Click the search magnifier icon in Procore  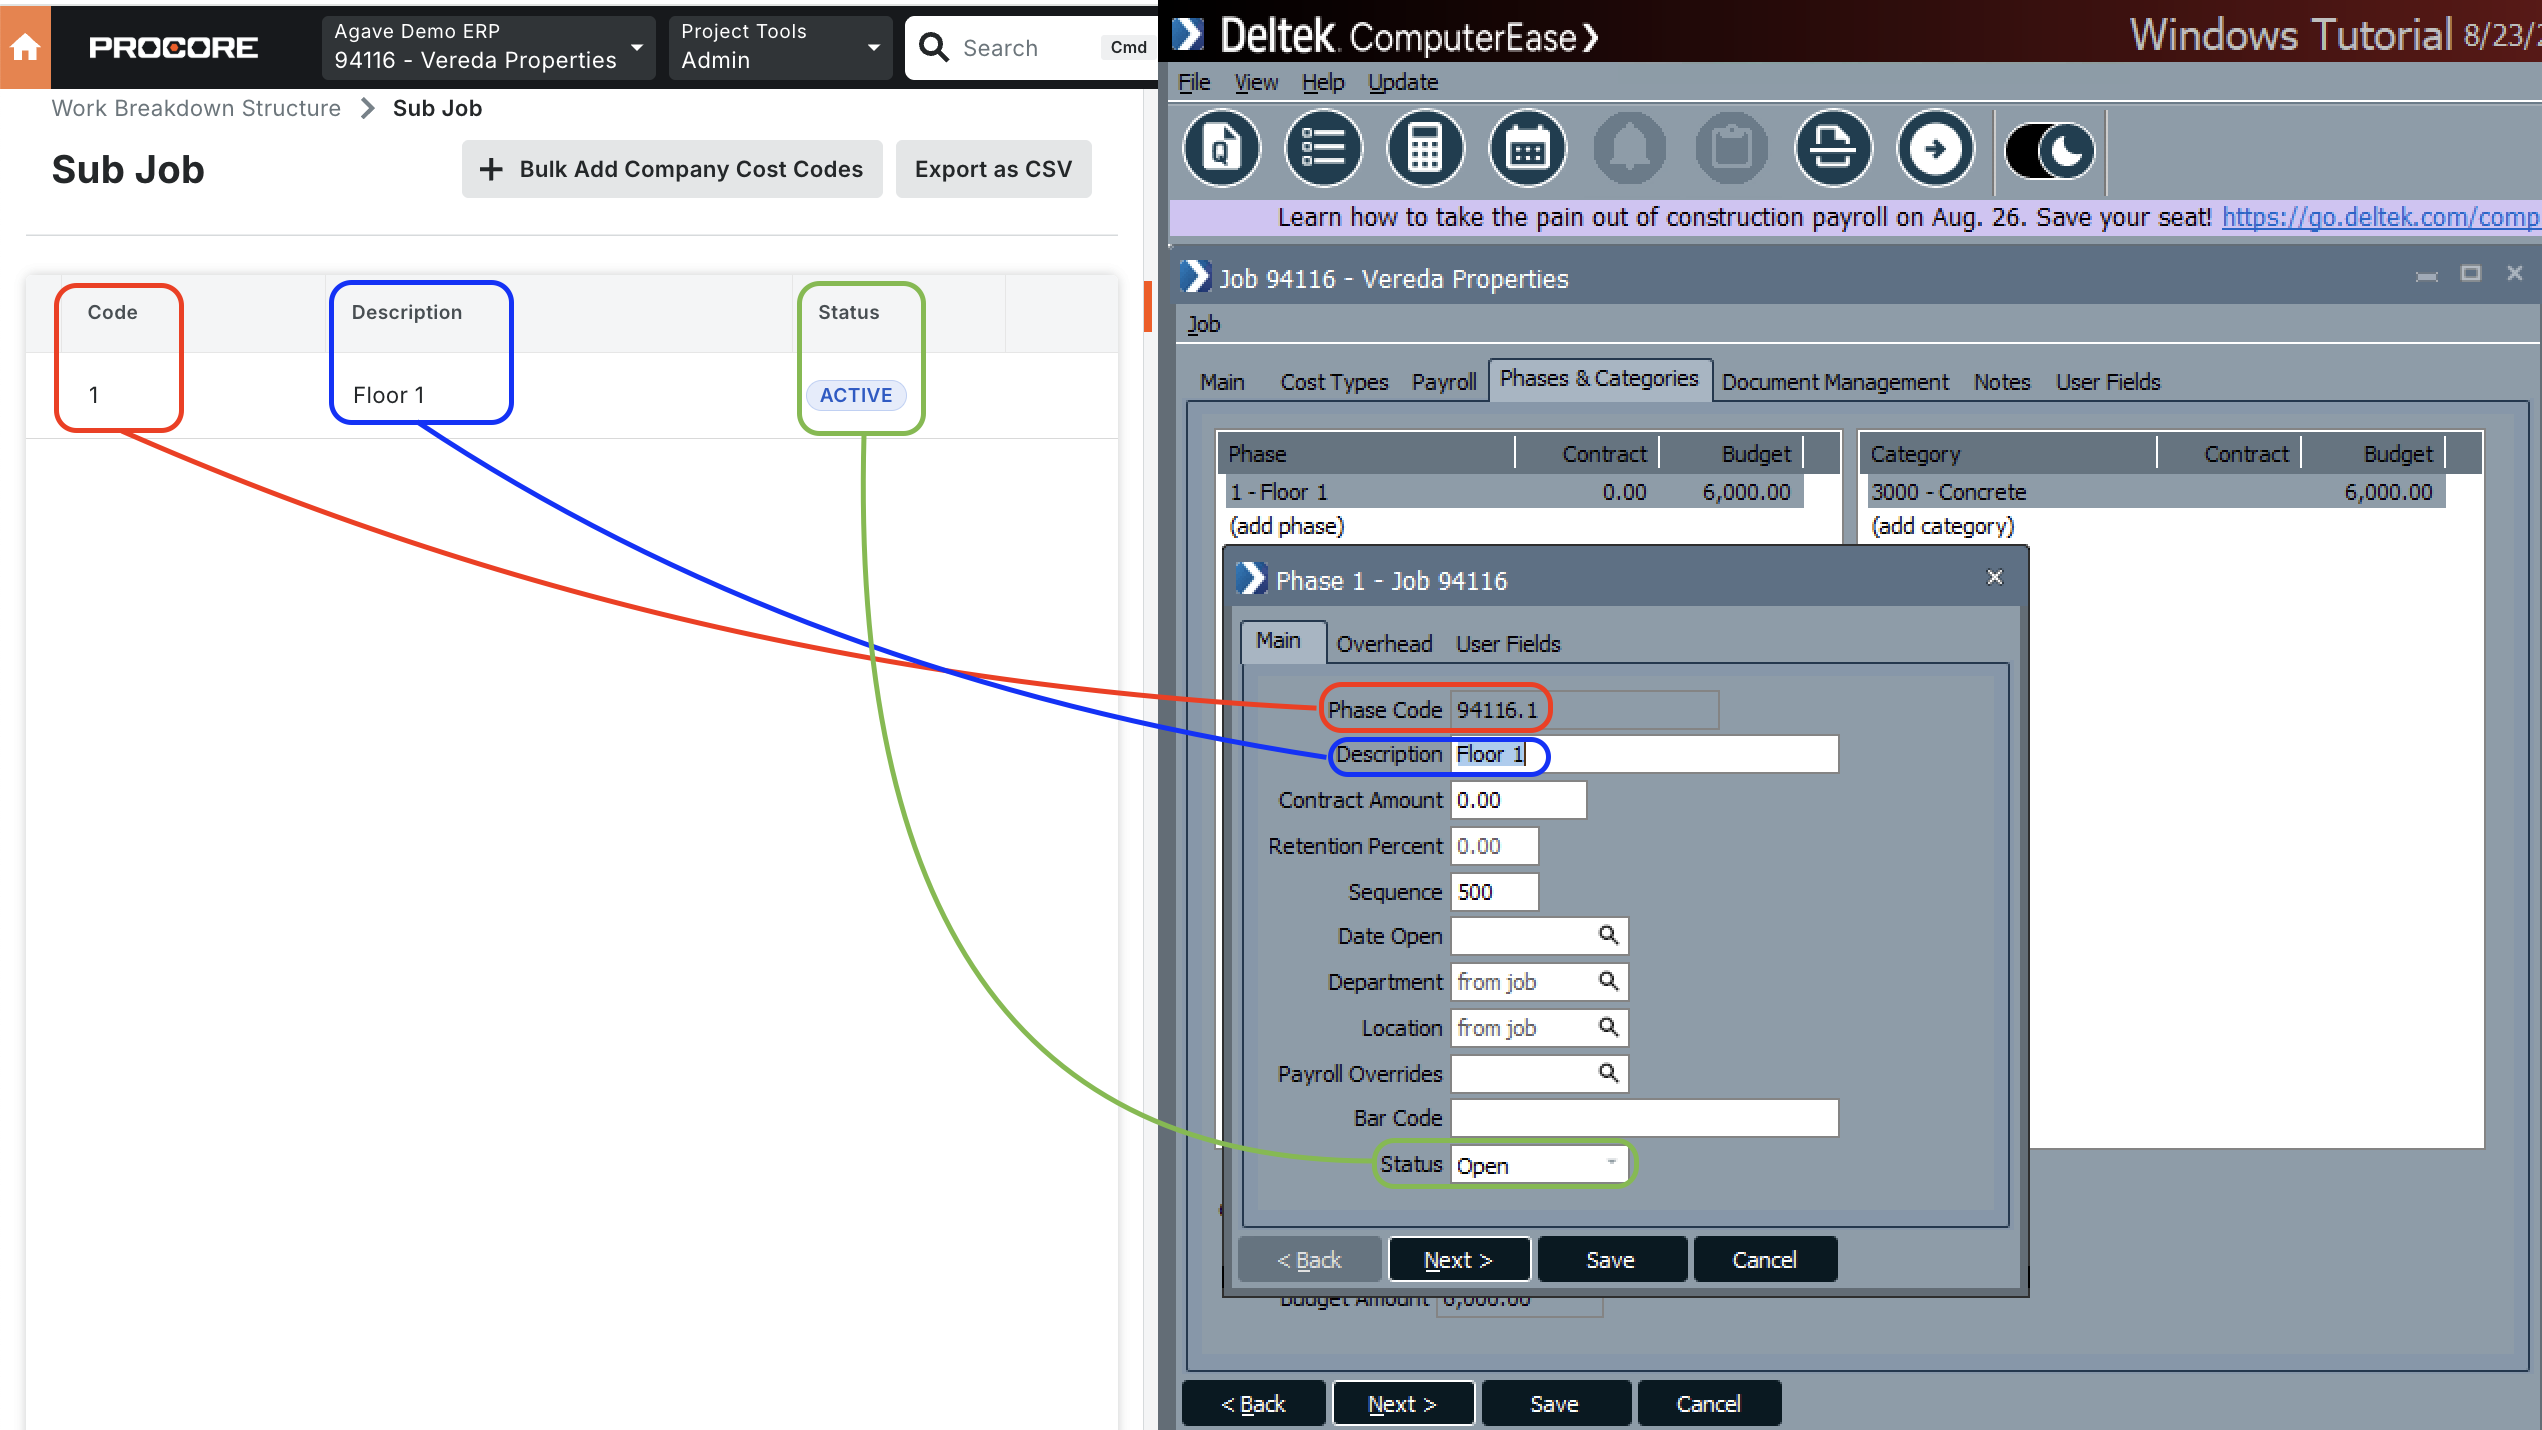(x=933, y=47)
